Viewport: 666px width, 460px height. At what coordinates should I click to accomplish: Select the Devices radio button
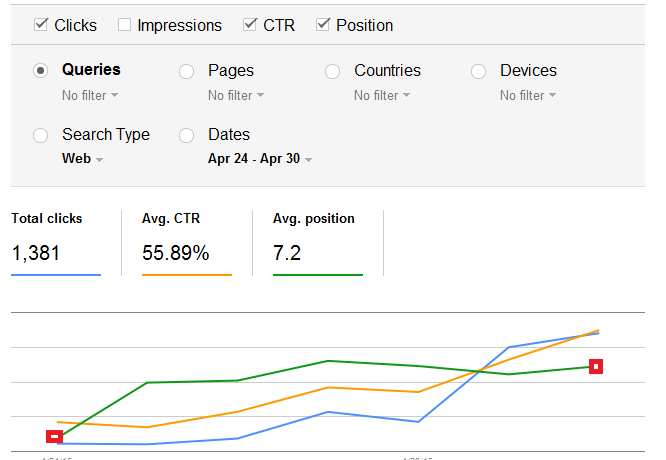click(479, 71)
